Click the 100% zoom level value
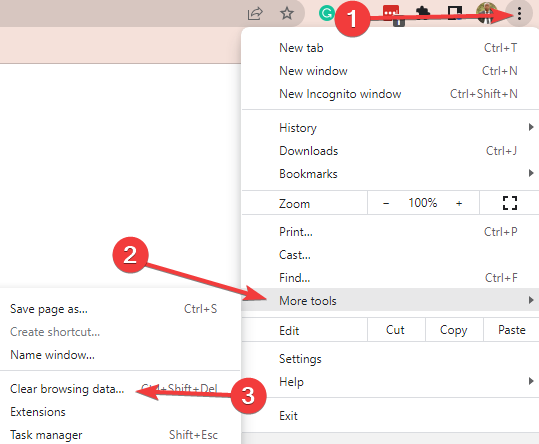This screenshot has height=444, width=539. (x=422, y=203)
